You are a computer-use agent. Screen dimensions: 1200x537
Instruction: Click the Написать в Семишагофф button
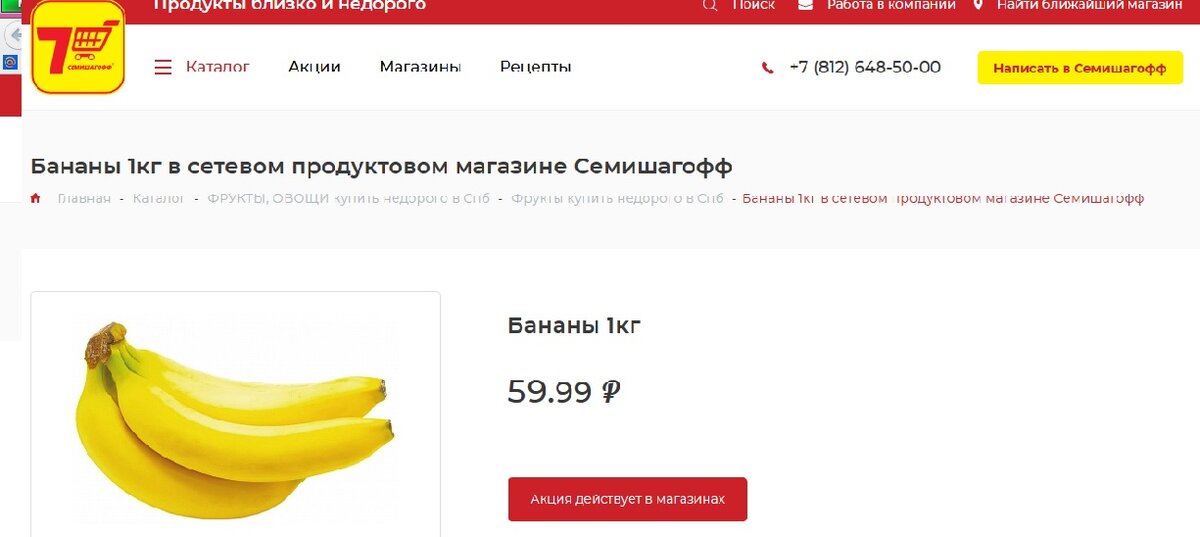[x=1080, y=68]
